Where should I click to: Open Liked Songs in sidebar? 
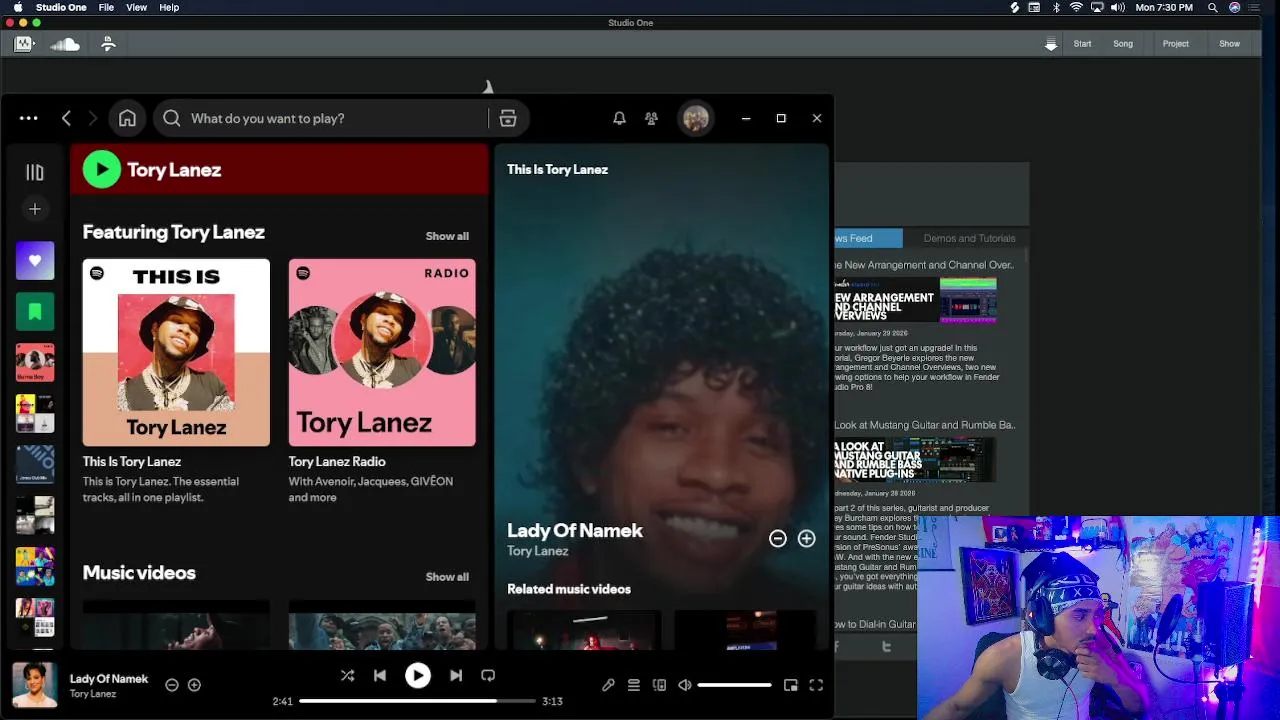click(x=35, y=261)
